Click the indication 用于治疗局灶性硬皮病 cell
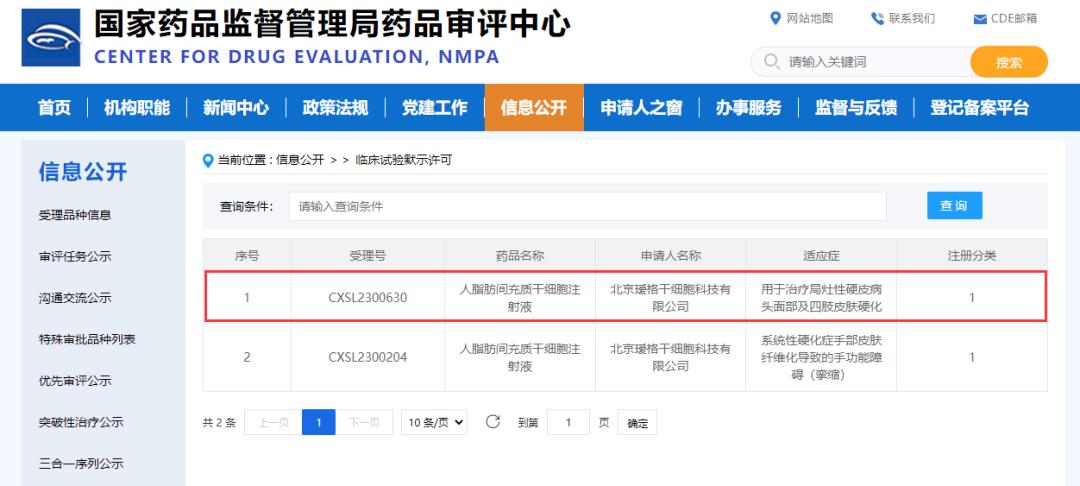 point(821,298)
